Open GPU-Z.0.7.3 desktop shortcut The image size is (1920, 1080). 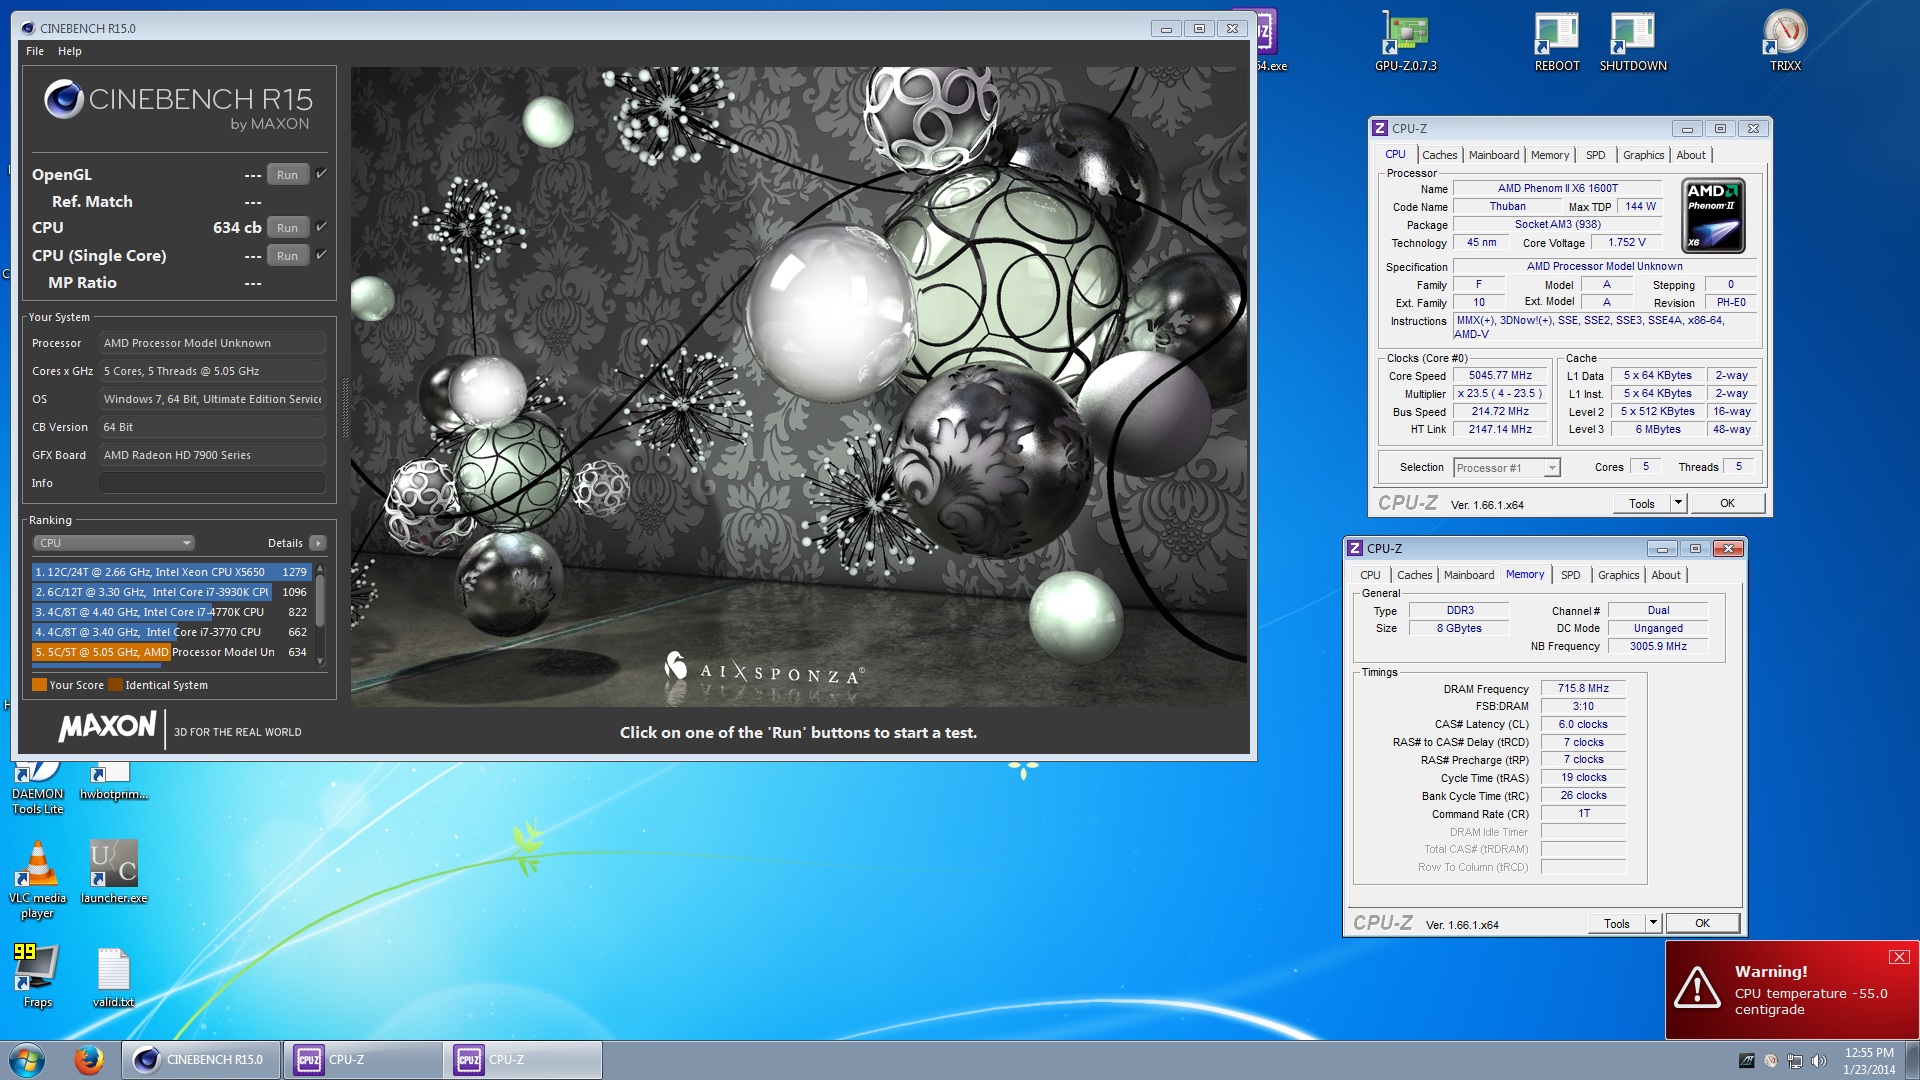[x=1405, y=41]
